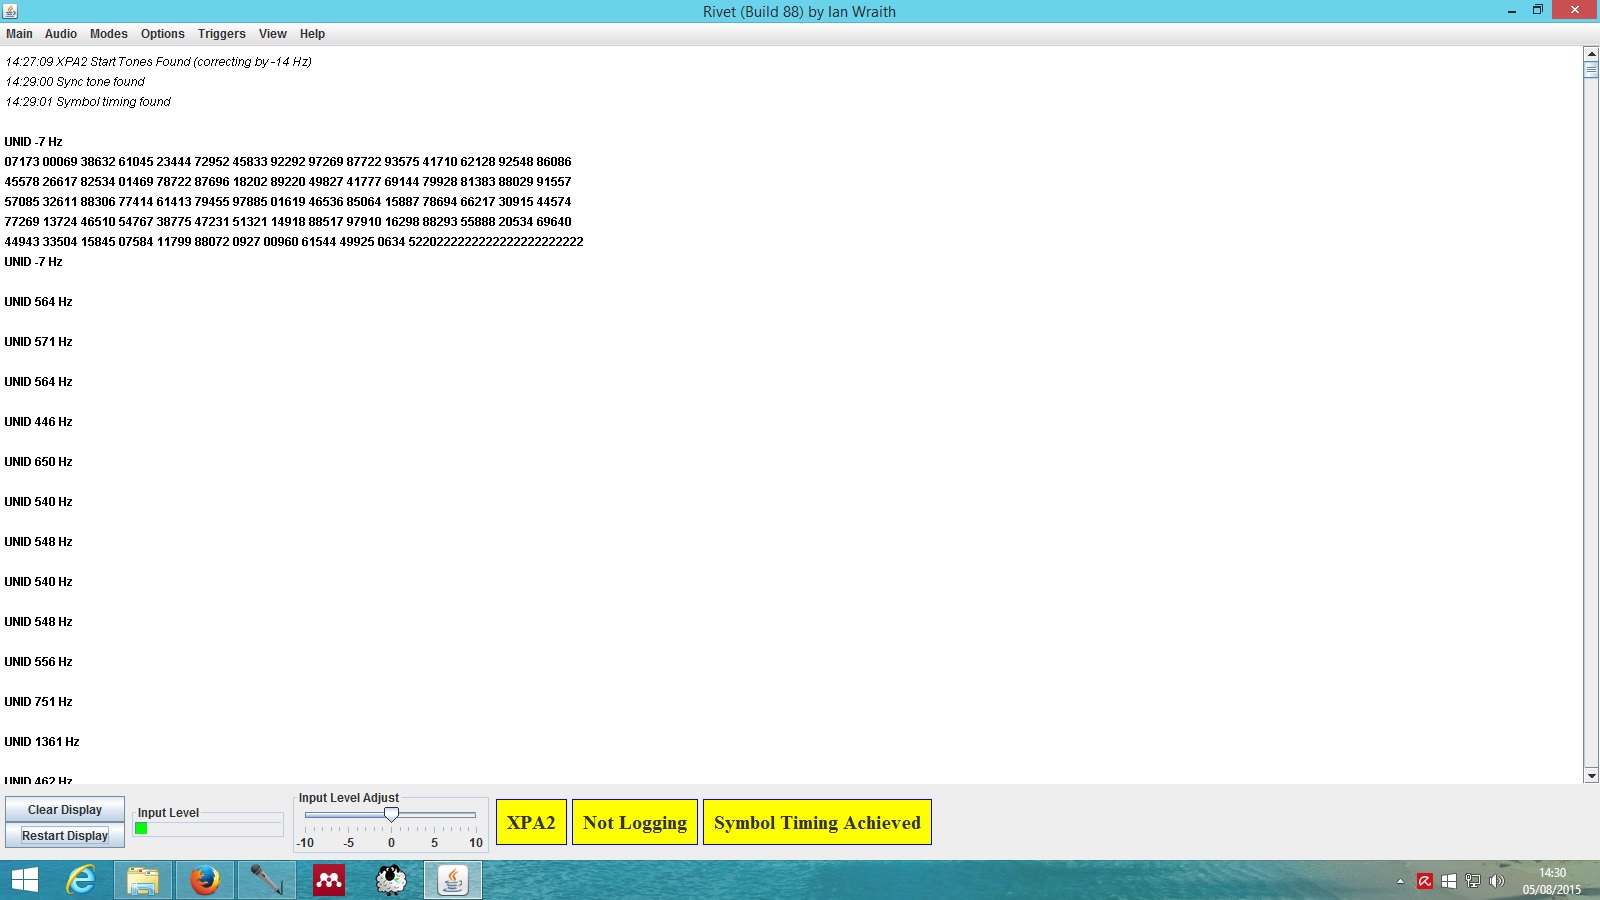1600x900 pixels.
Task: Close the Rivet window
Action: [1575, 10]
